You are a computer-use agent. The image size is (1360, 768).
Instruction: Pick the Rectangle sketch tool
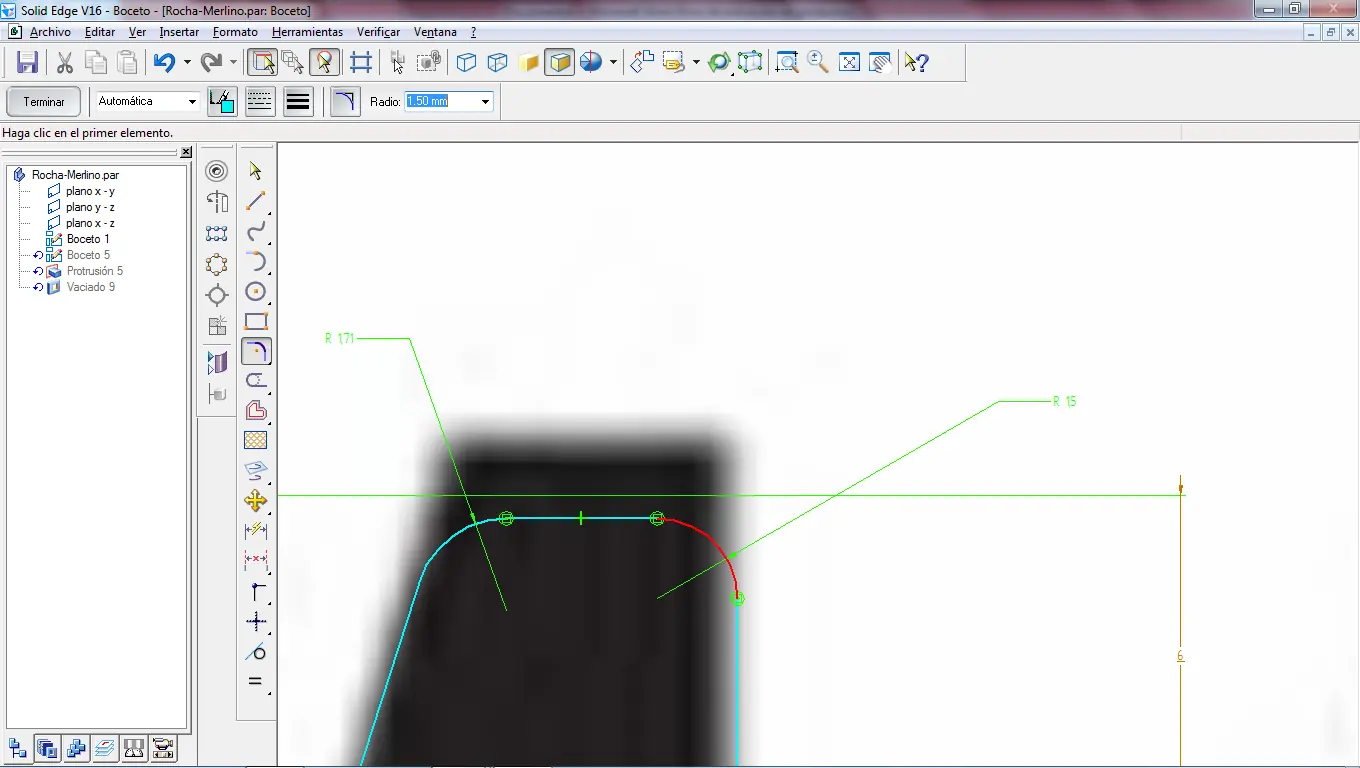pos(256,322)
